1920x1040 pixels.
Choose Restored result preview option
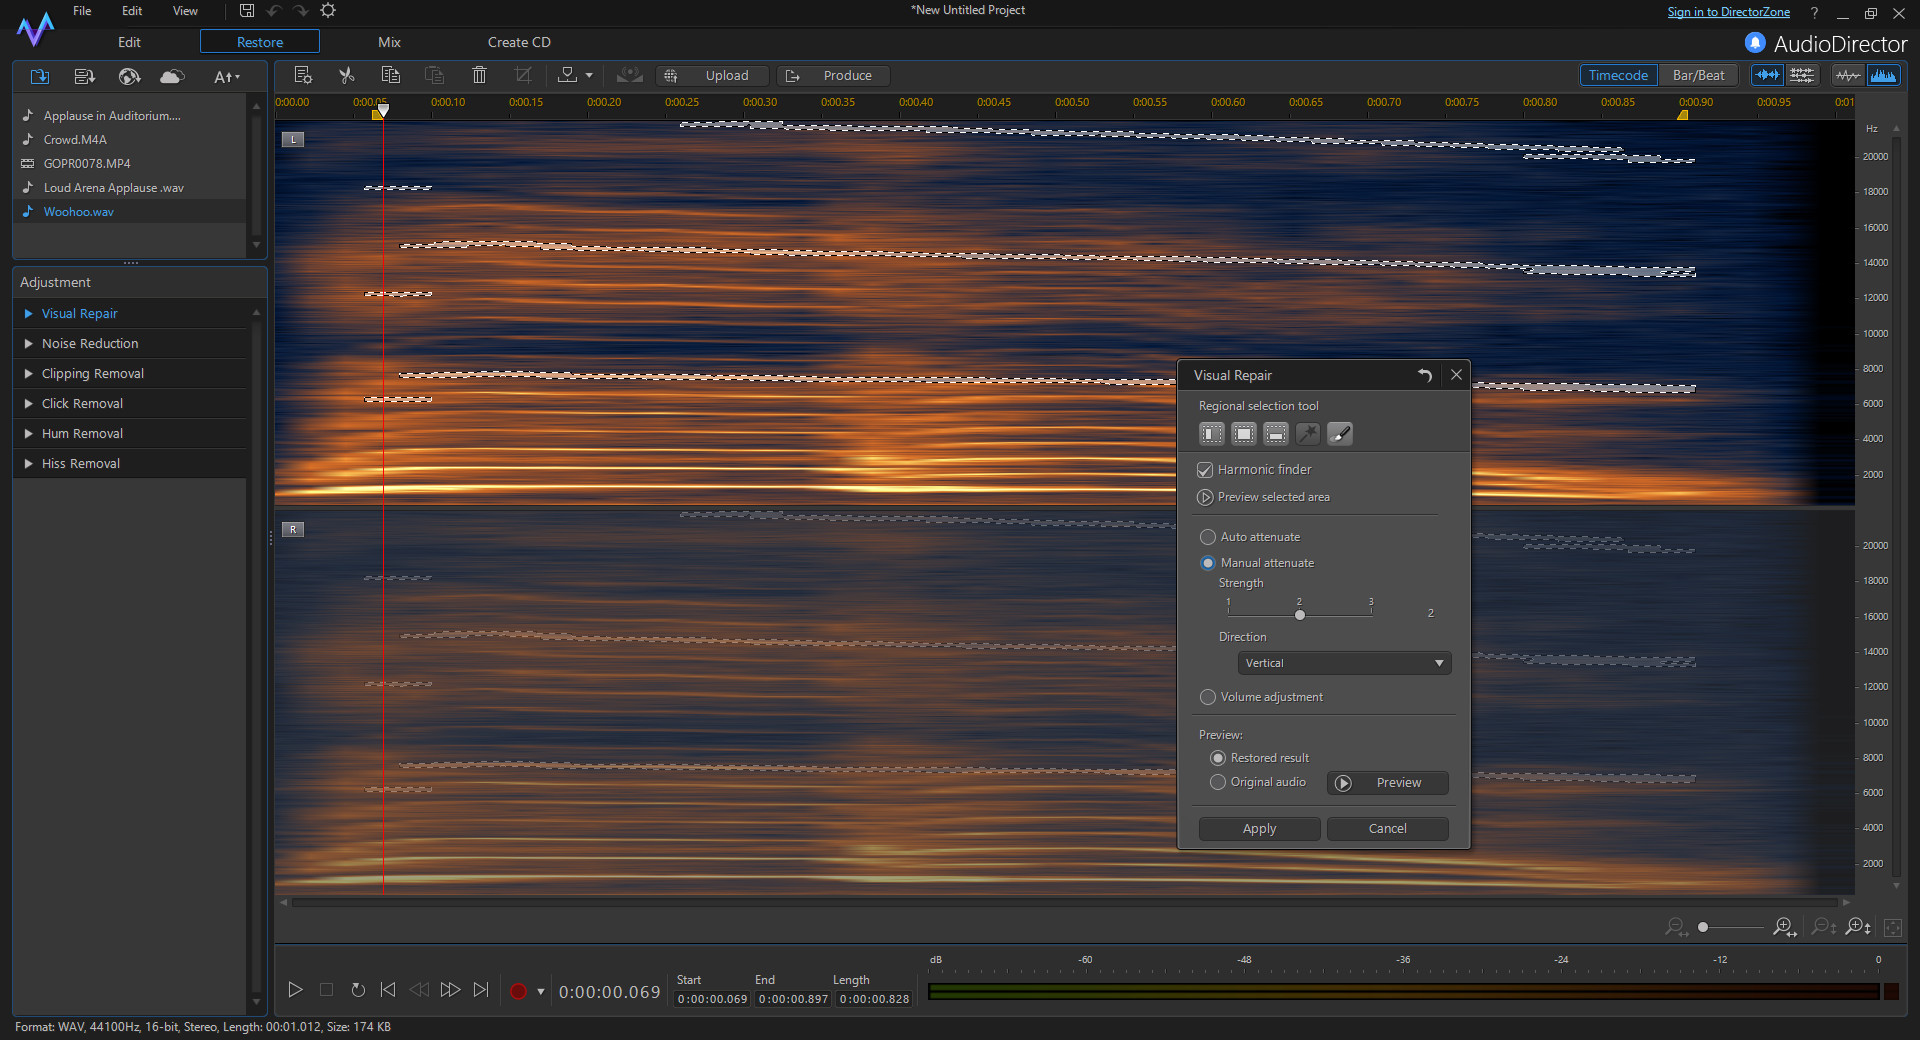(1218, 758)
